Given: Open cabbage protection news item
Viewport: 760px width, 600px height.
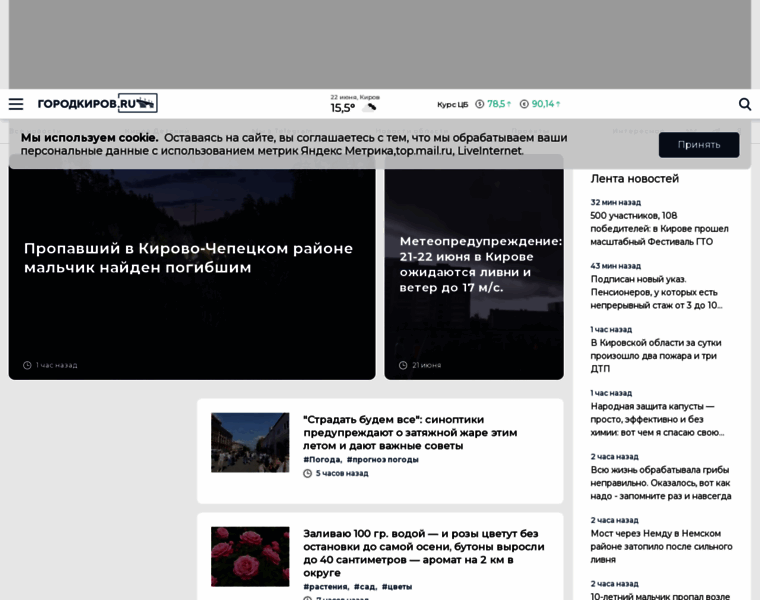Looking at the screenshot, I should tap(657, 419).
